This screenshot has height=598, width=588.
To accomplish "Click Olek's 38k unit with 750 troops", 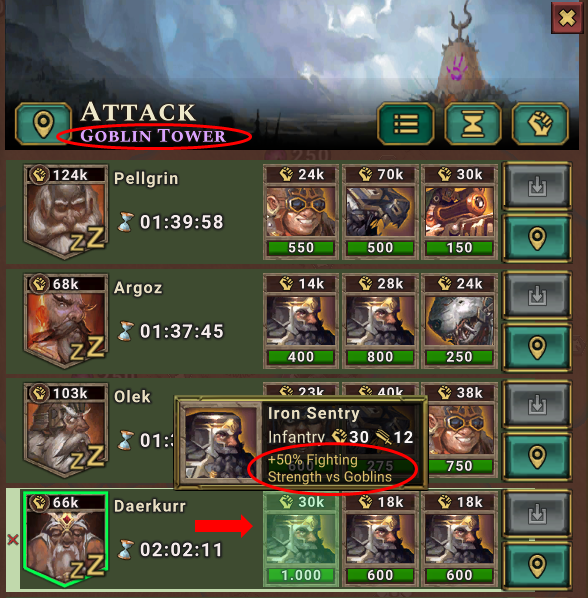I will pos(459,430).
